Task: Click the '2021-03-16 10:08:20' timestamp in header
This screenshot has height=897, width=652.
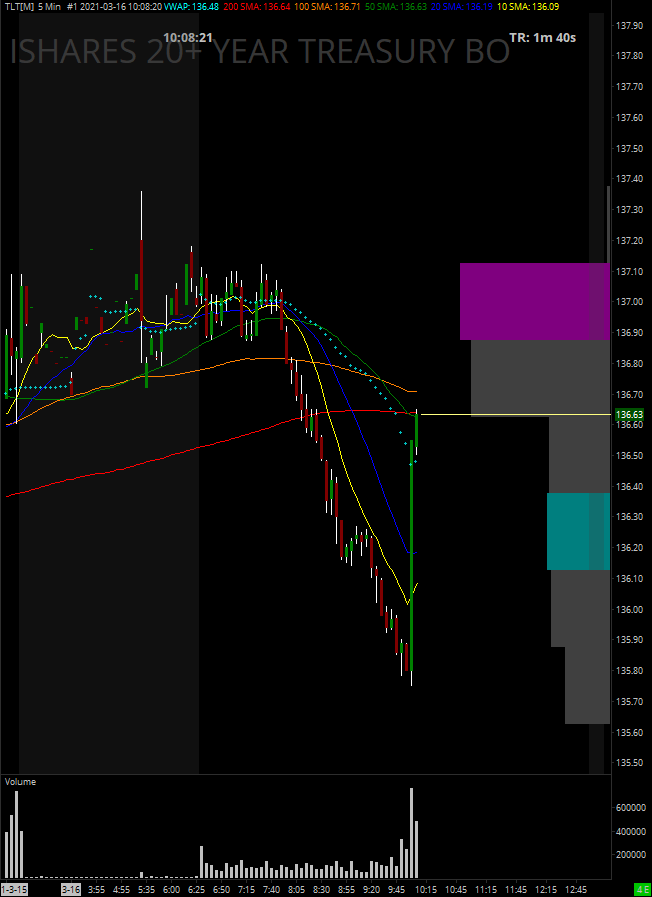Action: click(x=122, y=6)
